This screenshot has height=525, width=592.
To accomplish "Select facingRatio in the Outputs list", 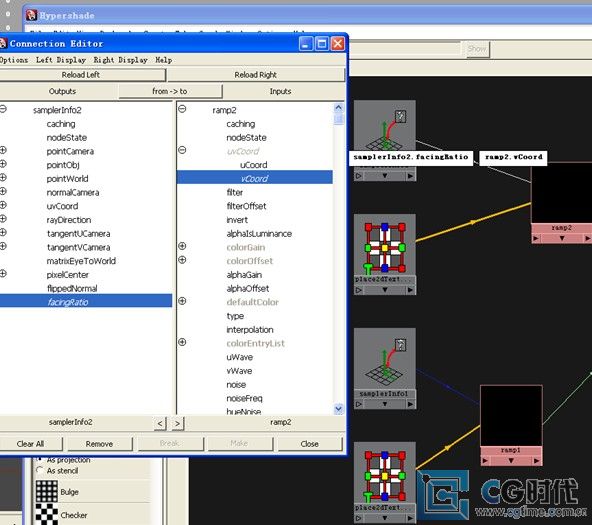I will click(86, 302).
